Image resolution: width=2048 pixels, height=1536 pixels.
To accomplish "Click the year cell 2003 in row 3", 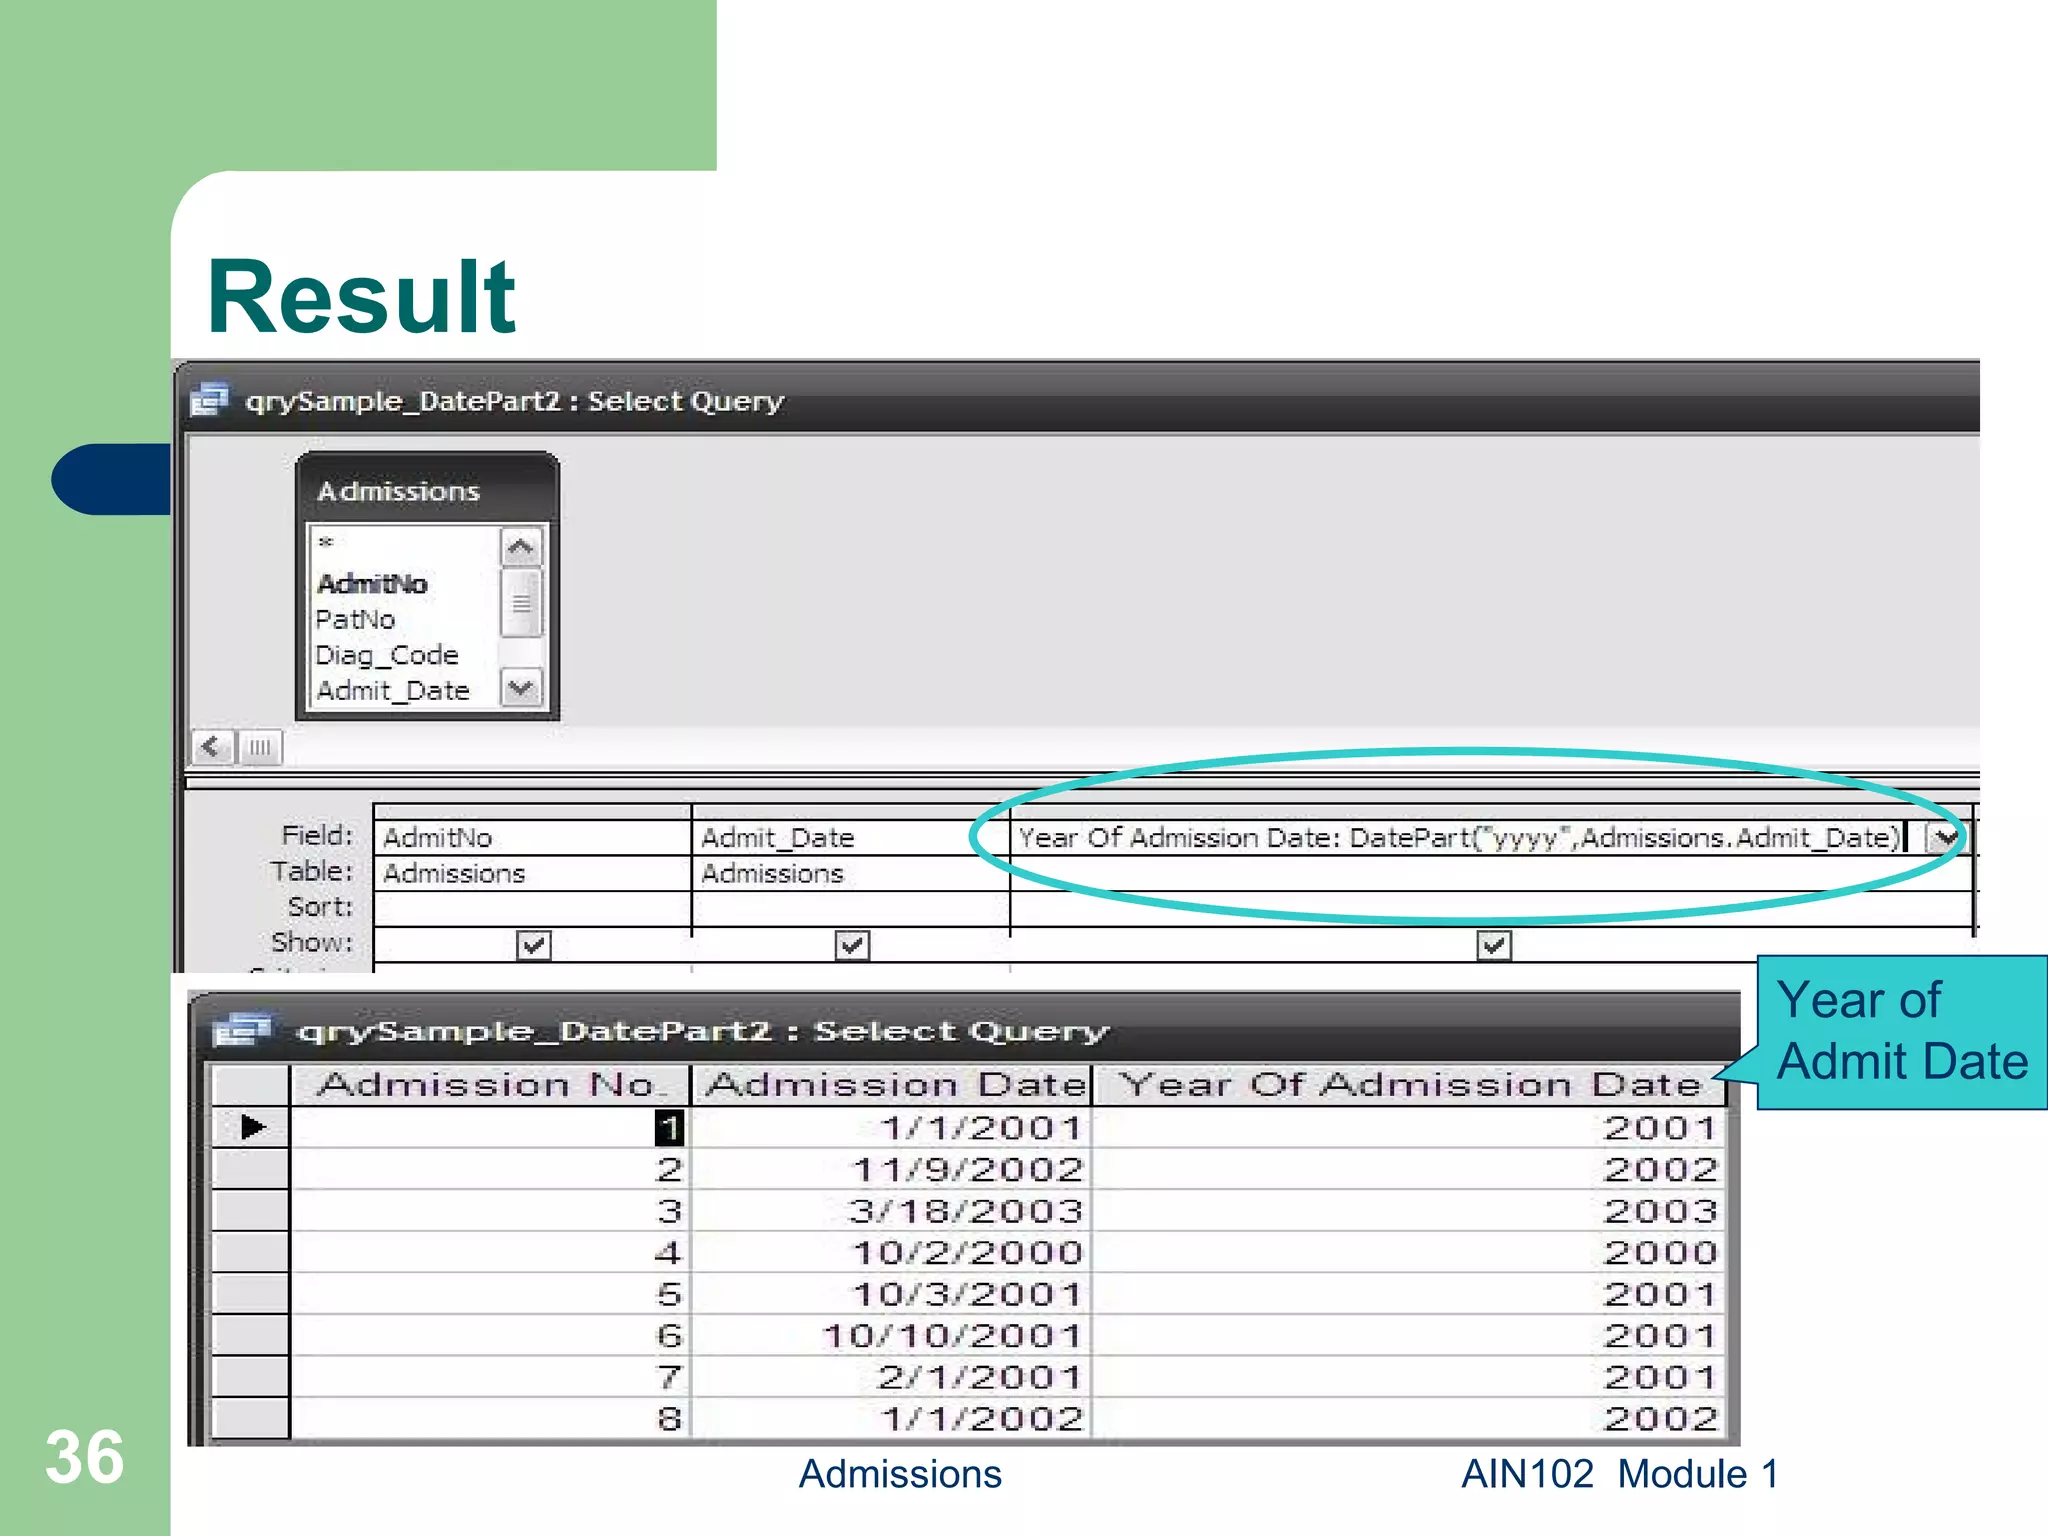I will click(1410, 1211).
